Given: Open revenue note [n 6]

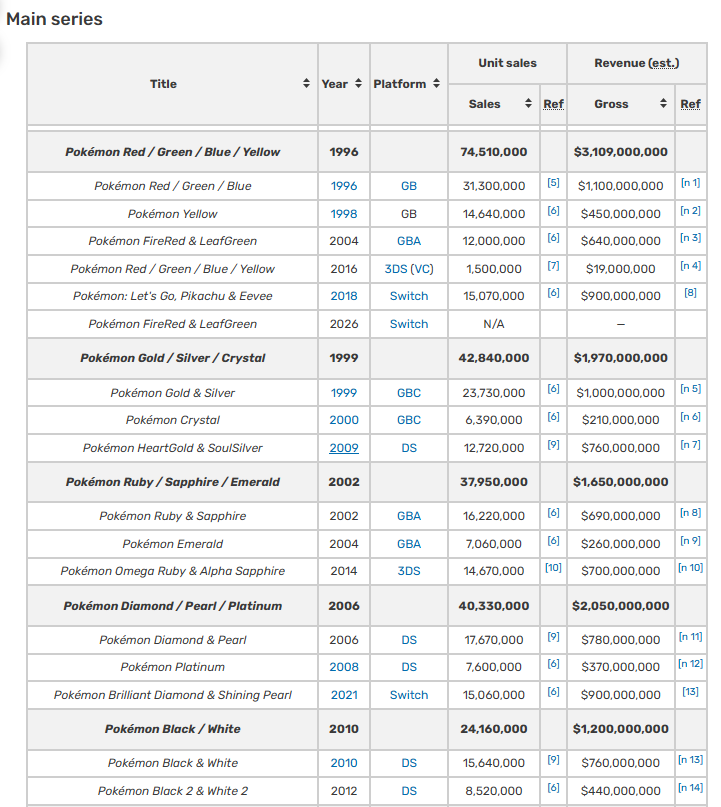Looking at the screenshot, I should point(690,417).
